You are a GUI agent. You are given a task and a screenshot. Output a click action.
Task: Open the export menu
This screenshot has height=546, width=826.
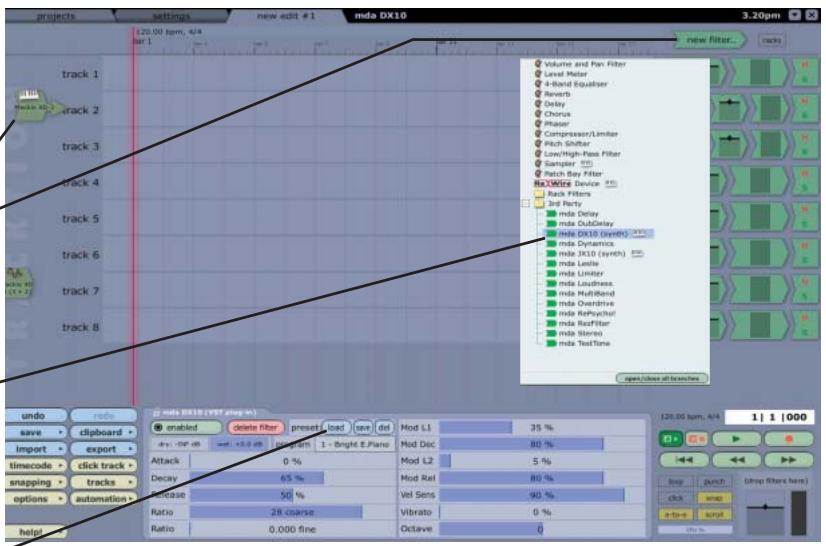click(104, 449)
